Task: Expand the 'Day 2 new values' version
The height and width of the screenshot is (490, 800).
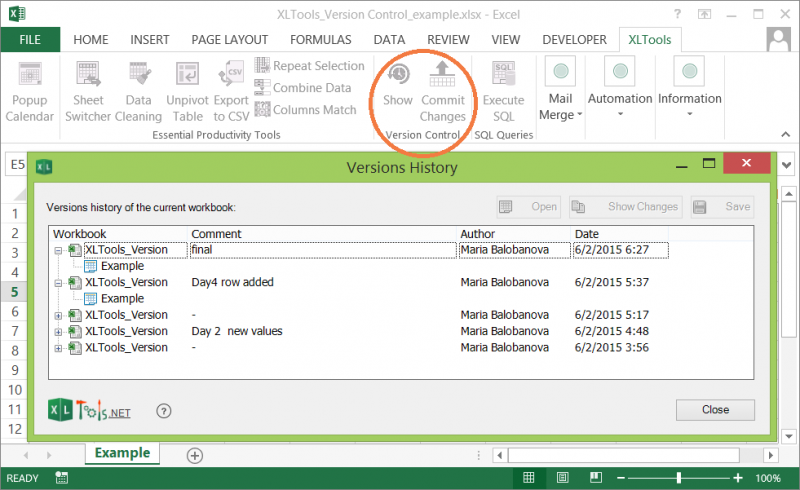Action: [59, 331]
